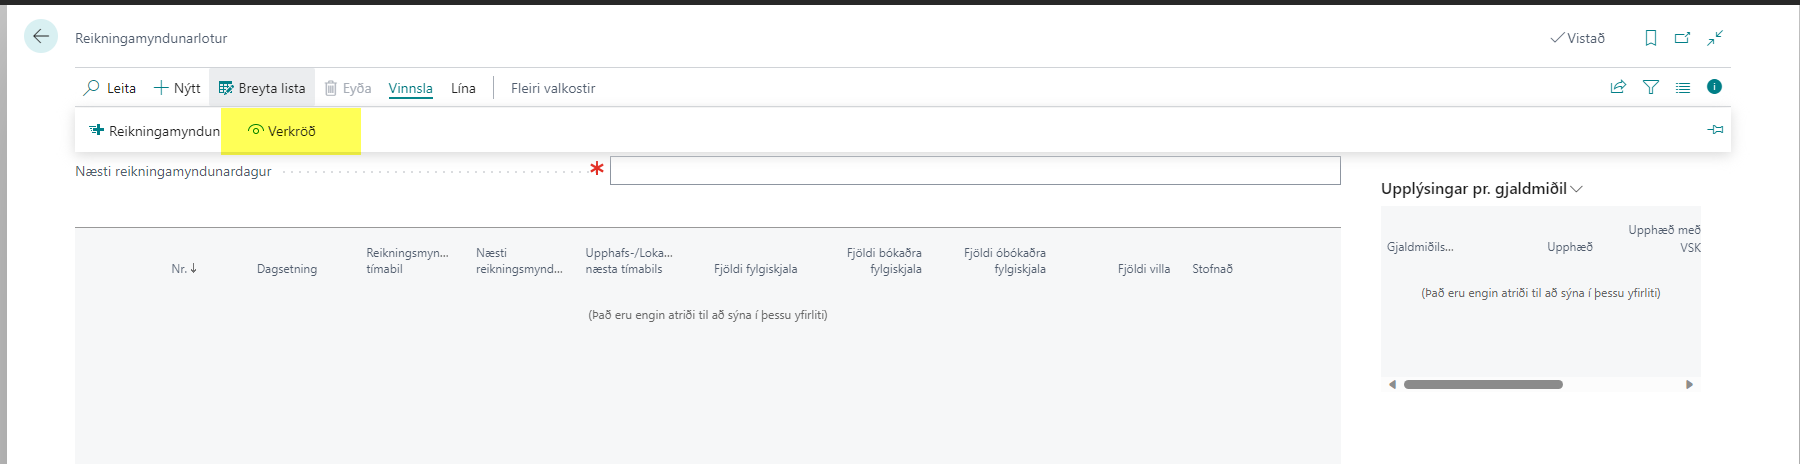Click the bookmark icon

coord(1650,38)
